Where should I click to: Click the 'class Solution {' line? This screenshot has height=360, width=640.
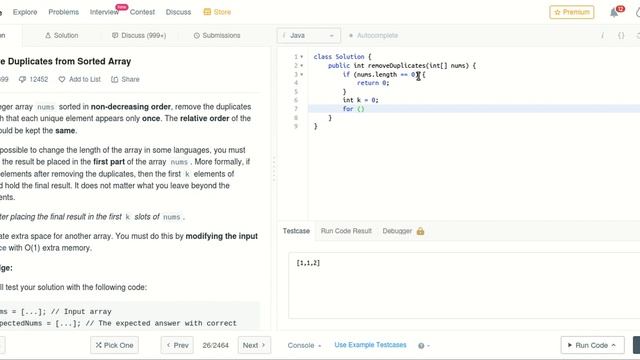tap(342, 57)
